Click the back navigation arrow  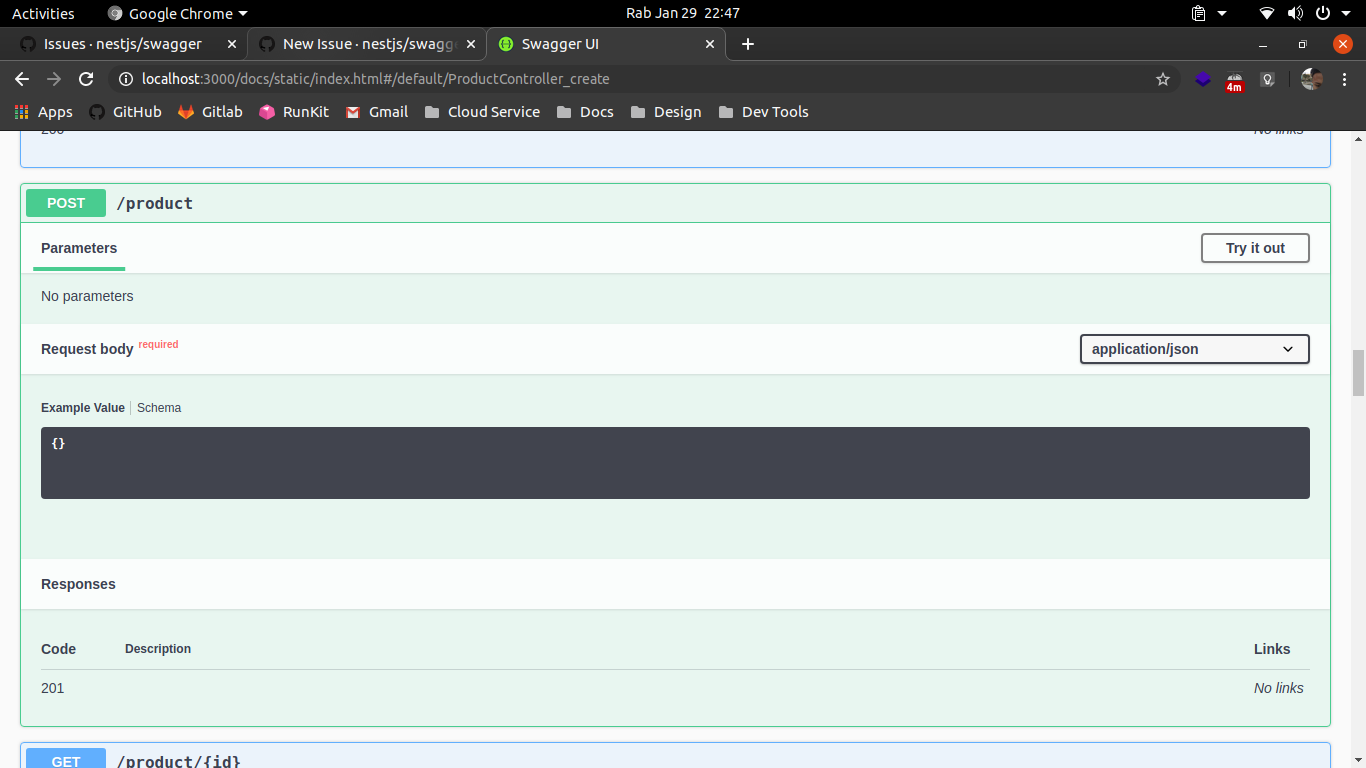tap(21, 78)
